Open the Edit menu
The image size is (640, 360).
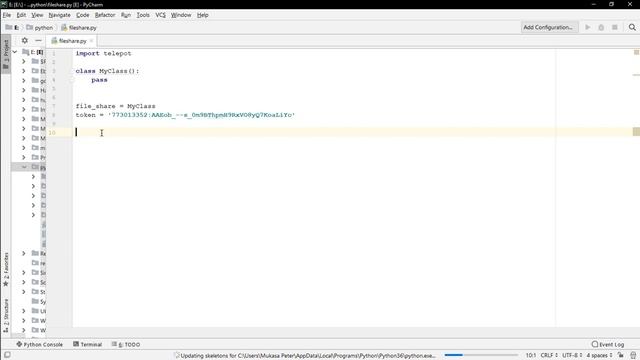click(x=21, y=15)
